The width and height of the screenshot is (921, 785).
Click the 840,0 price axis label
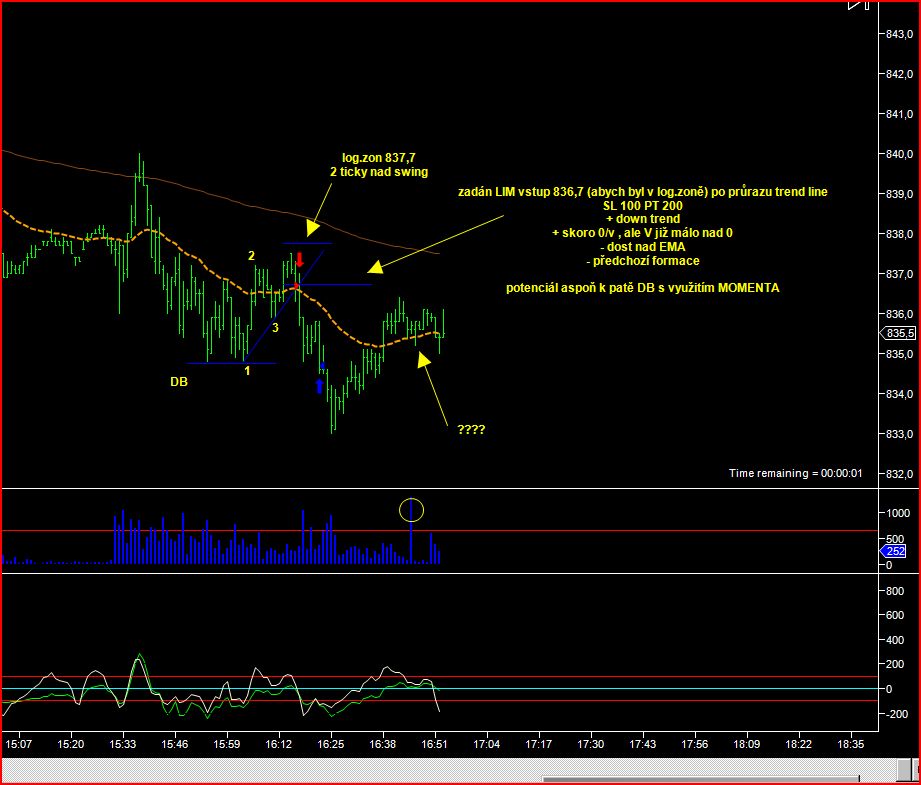899,154
